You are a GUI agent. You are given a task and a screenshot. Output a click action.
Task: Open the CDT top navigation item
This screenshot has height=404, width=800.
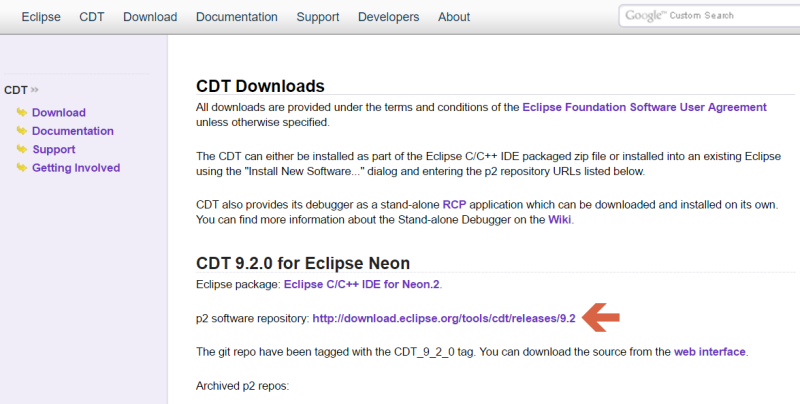pyautogui.click(x=92, y=17)
